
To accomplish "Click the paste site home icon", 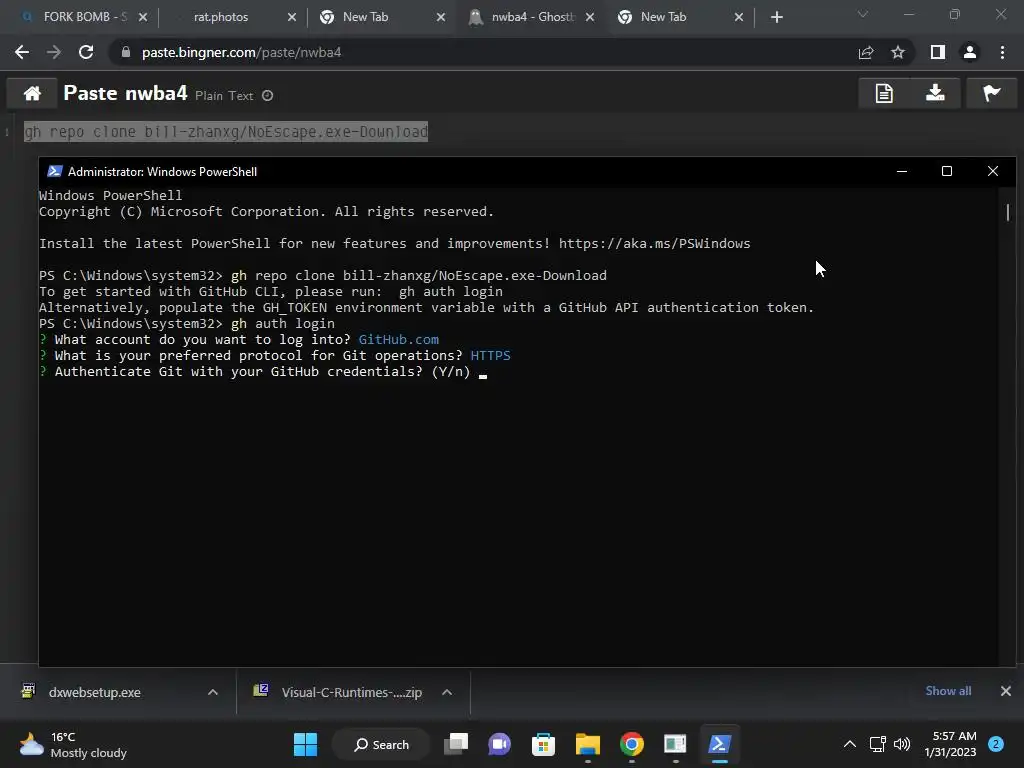I will point(32,93).
